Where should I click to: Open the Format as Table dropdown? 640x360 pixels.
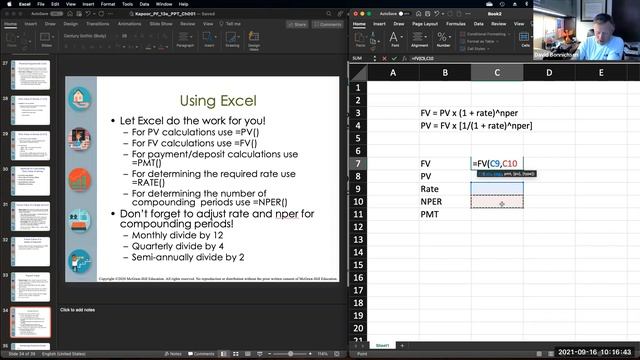[497, 42]
